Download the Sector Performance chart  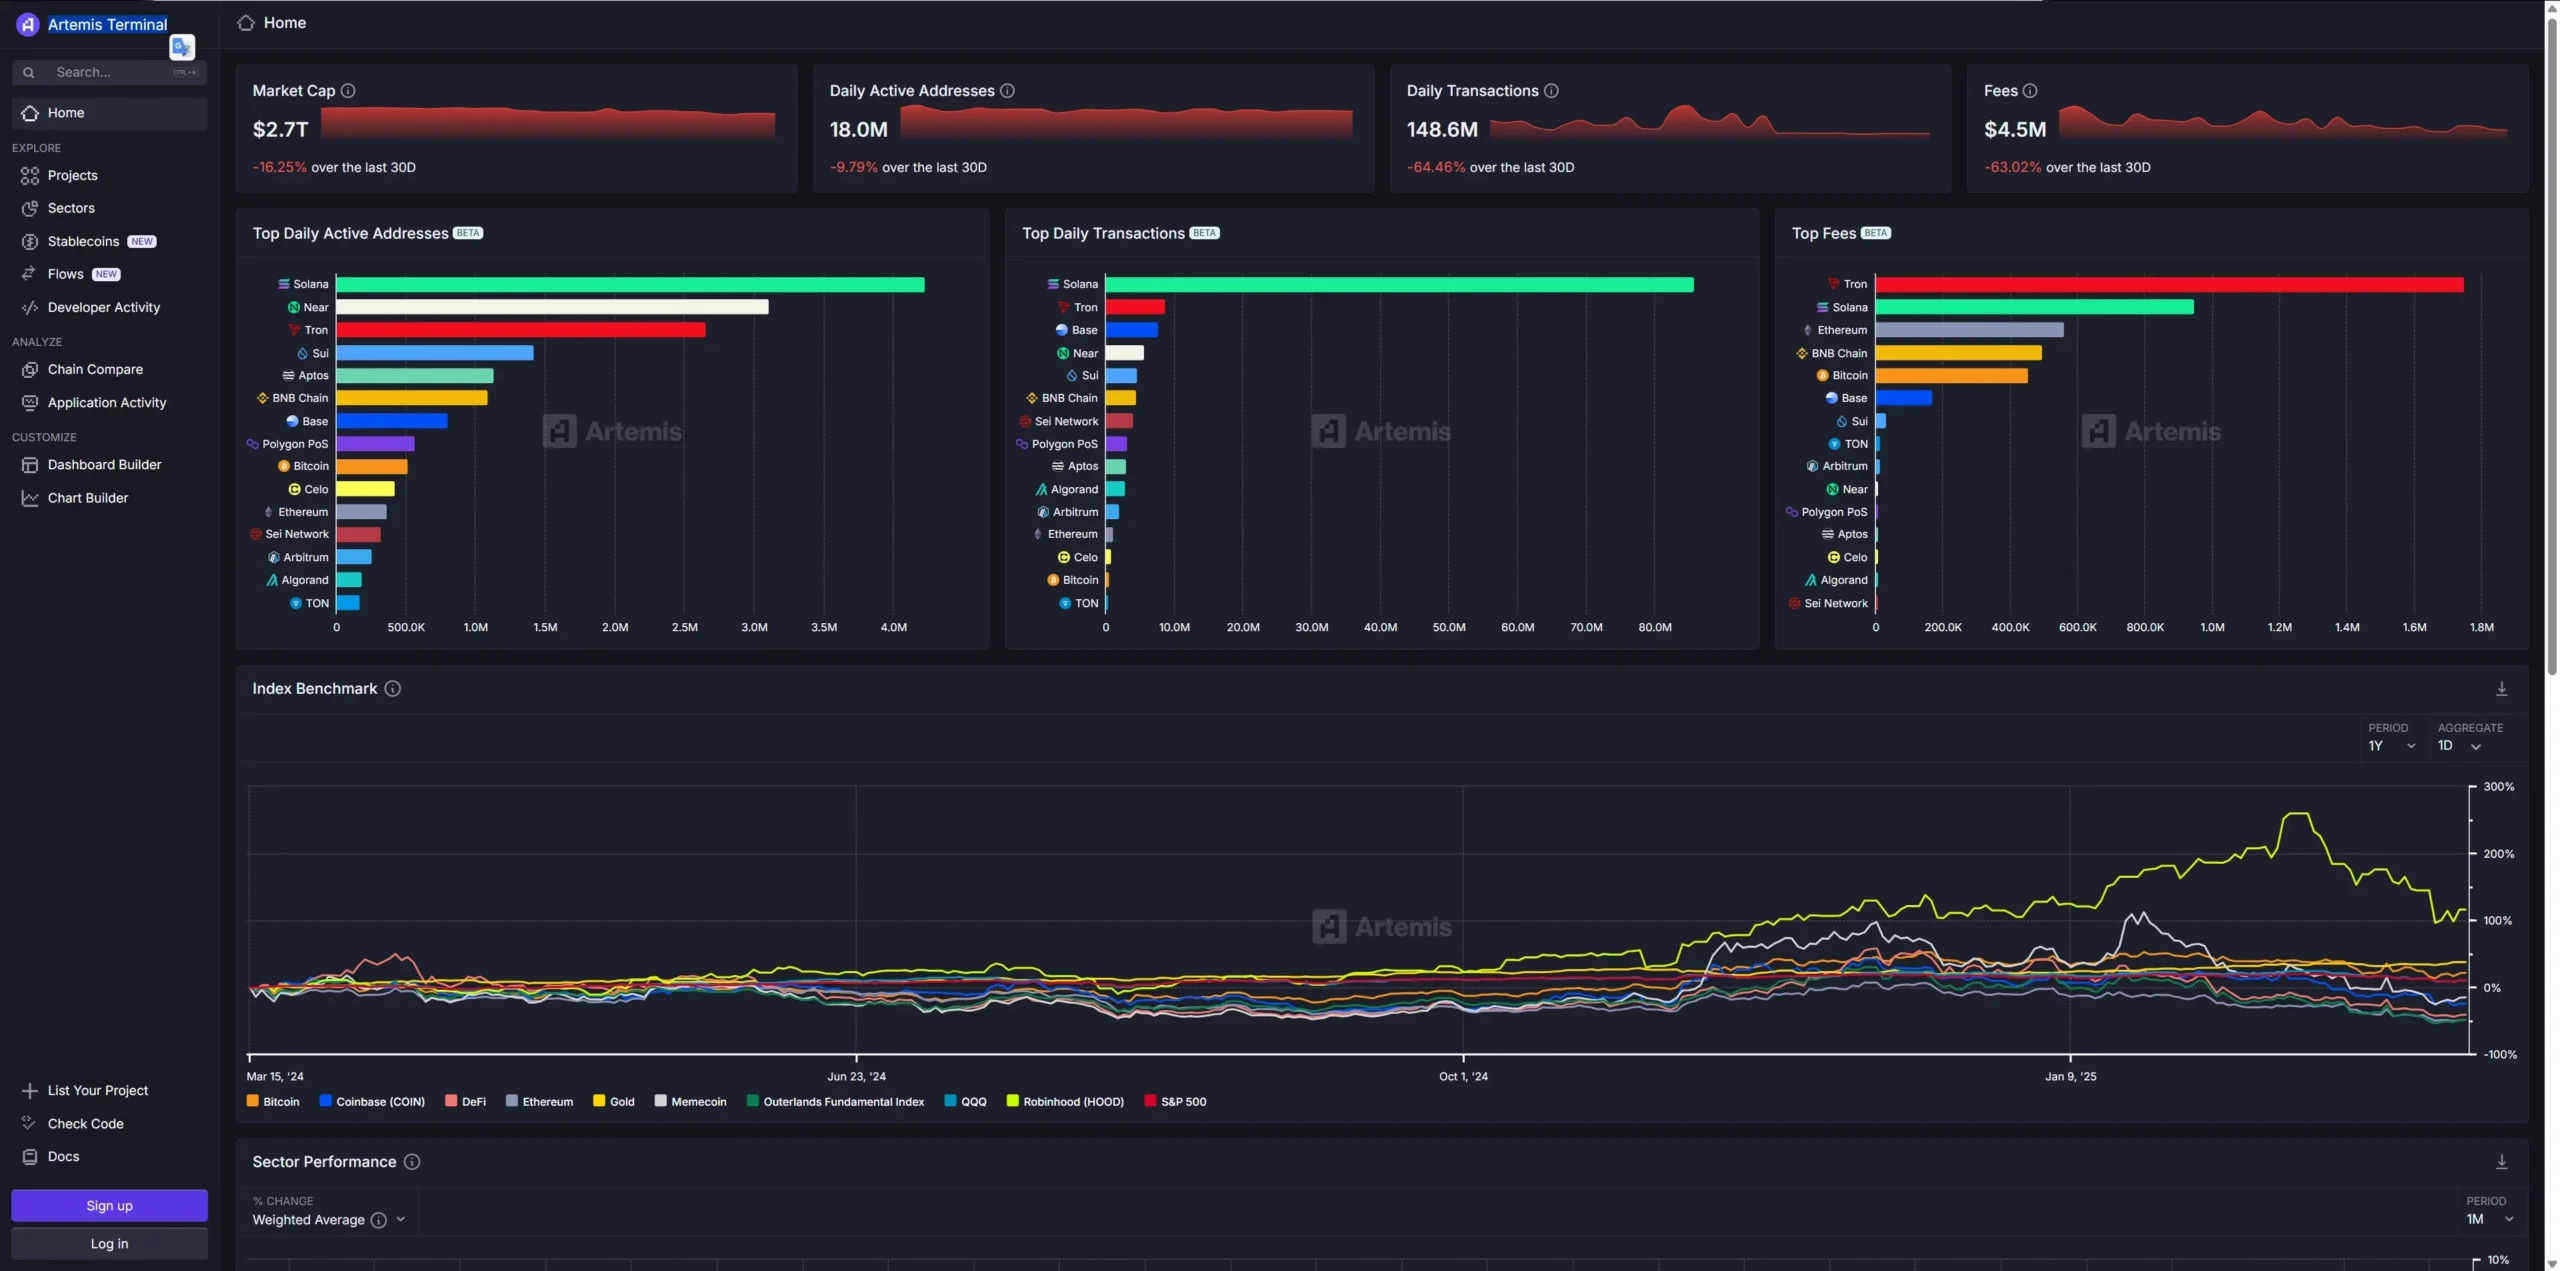[x=2502, y=1161]
